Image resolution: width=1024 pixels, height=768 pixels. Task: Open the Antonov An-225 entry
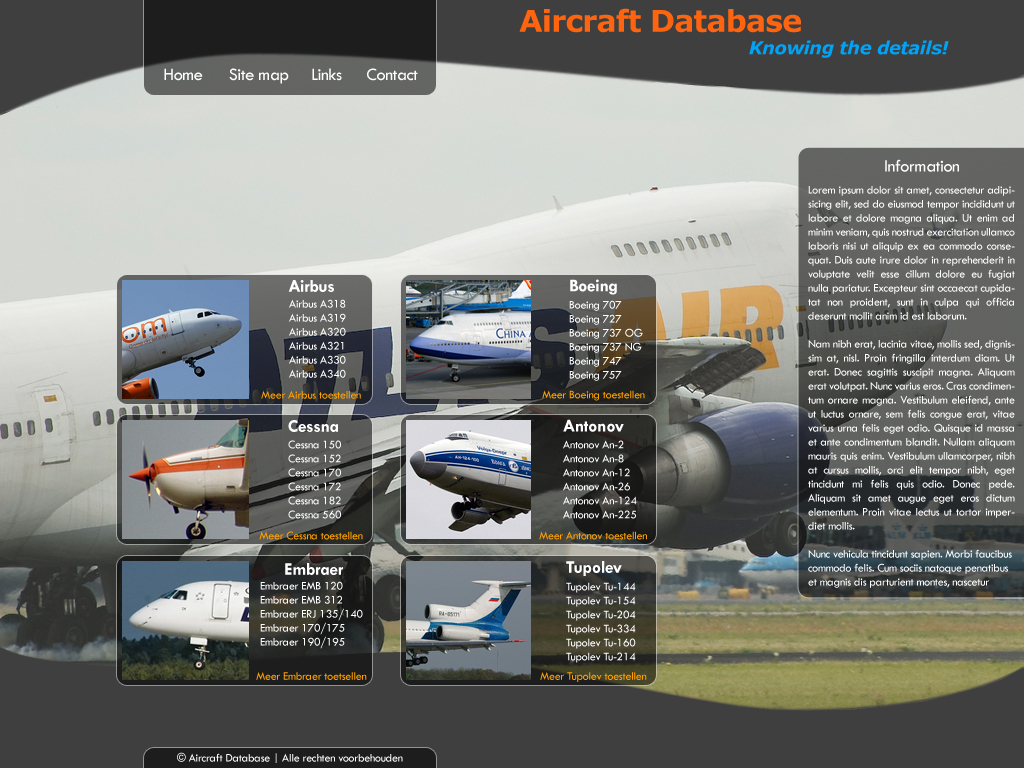pyautogui.click(x=600, y=515)
